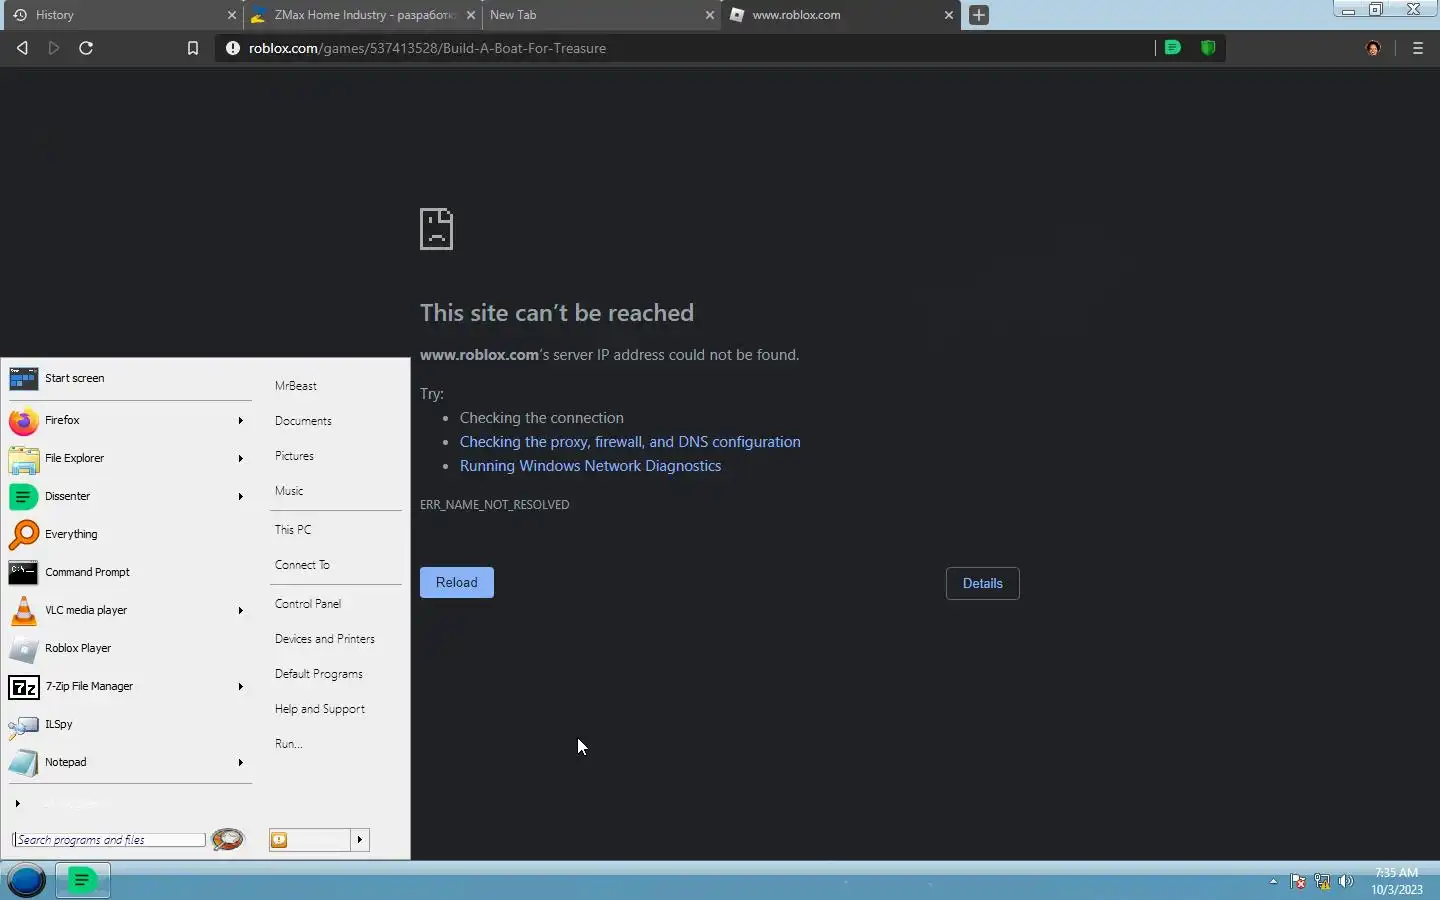Open the green Shields icon
1440x900 pixels.
[x=1208, y=47]
